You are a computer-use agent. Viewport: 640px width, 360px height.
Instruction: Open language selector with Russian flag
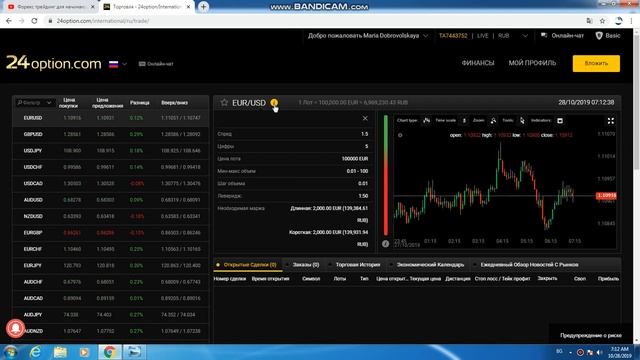point(118,64)
